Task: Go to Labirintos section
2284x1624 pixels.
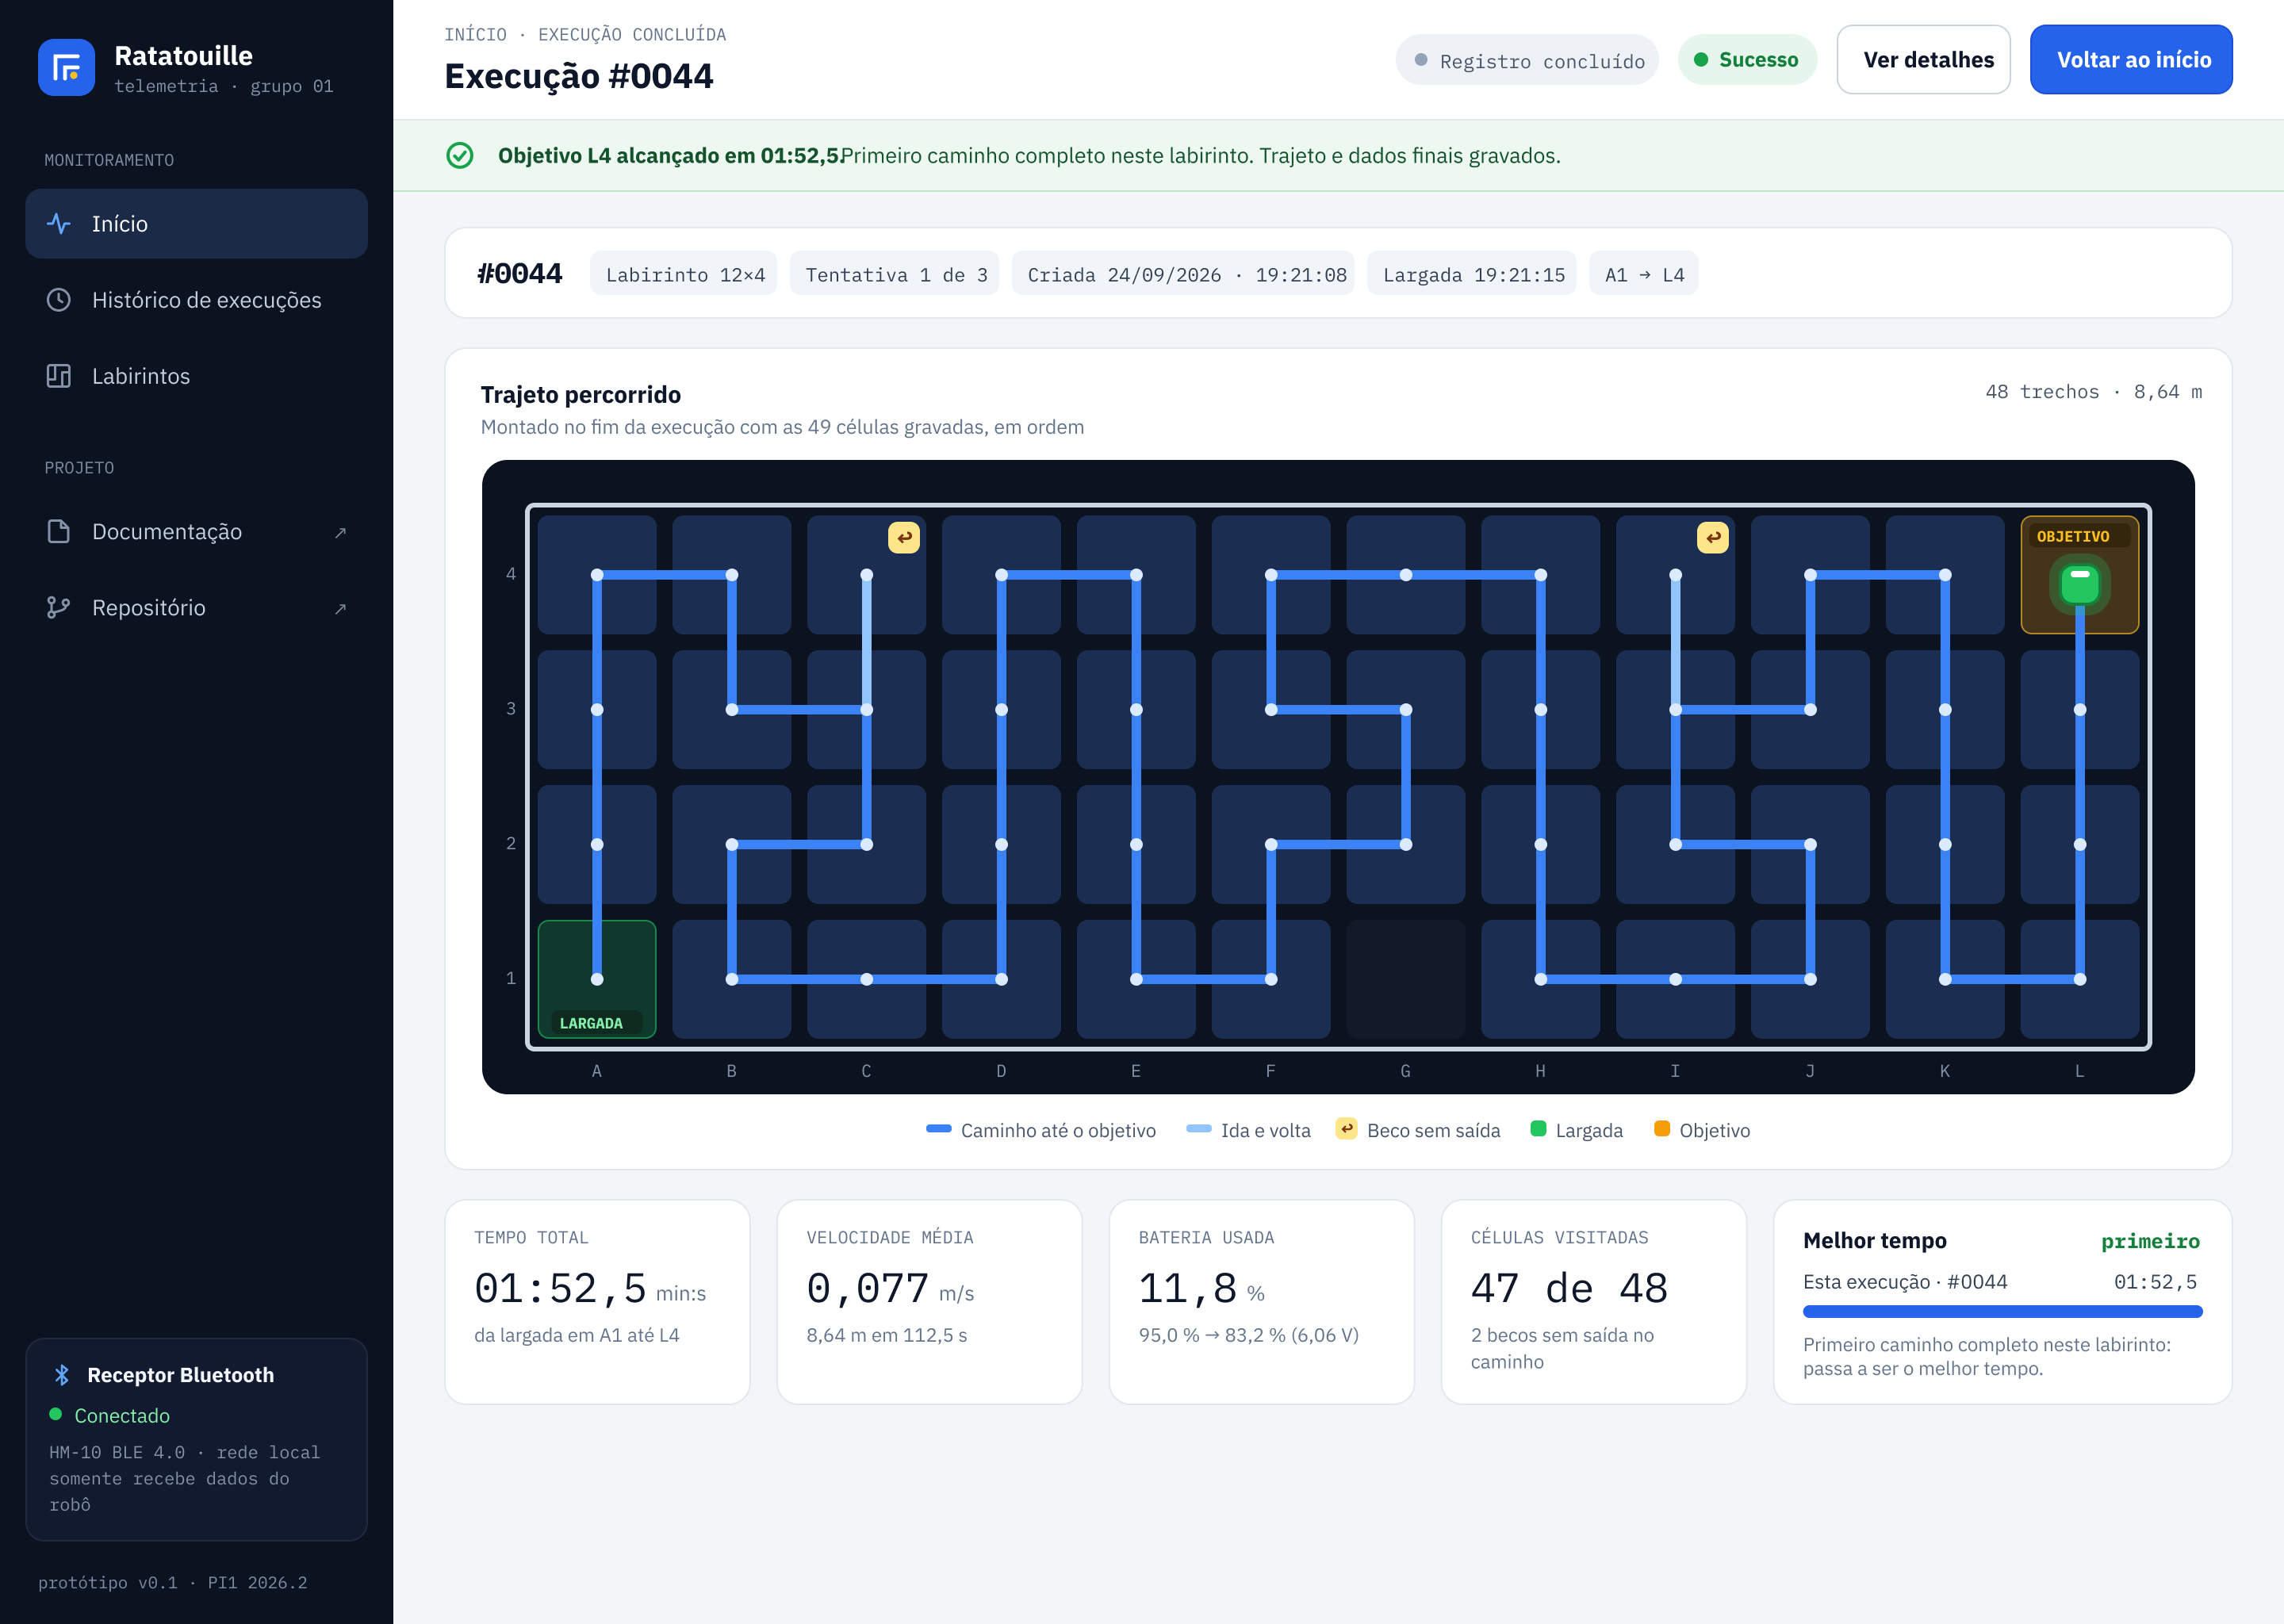Action: tap(196, 376)
